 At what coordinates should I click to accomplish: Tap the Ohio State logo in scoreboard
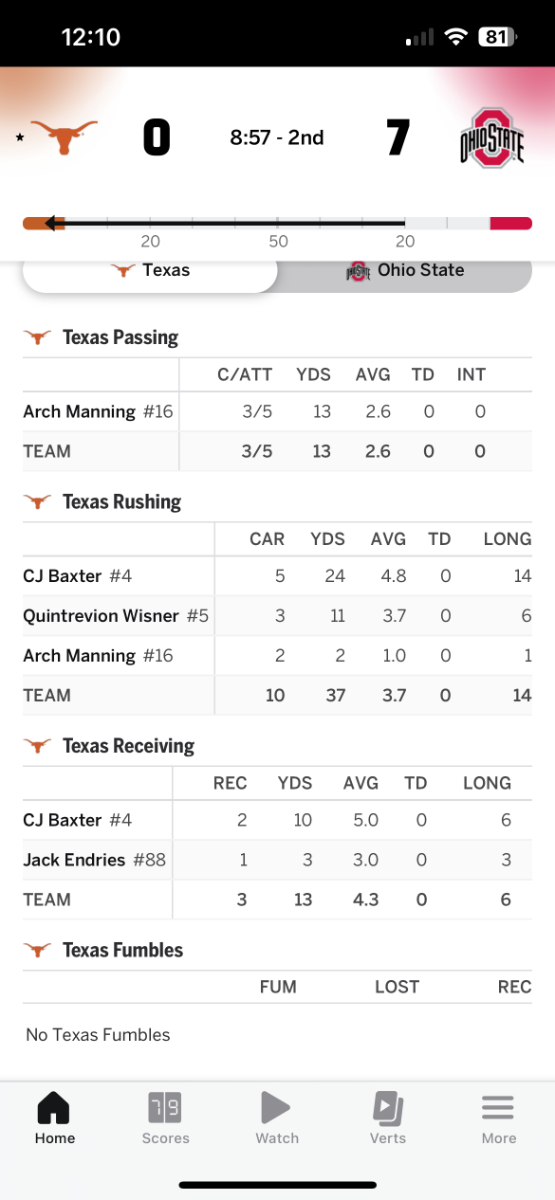pos(492,137)
